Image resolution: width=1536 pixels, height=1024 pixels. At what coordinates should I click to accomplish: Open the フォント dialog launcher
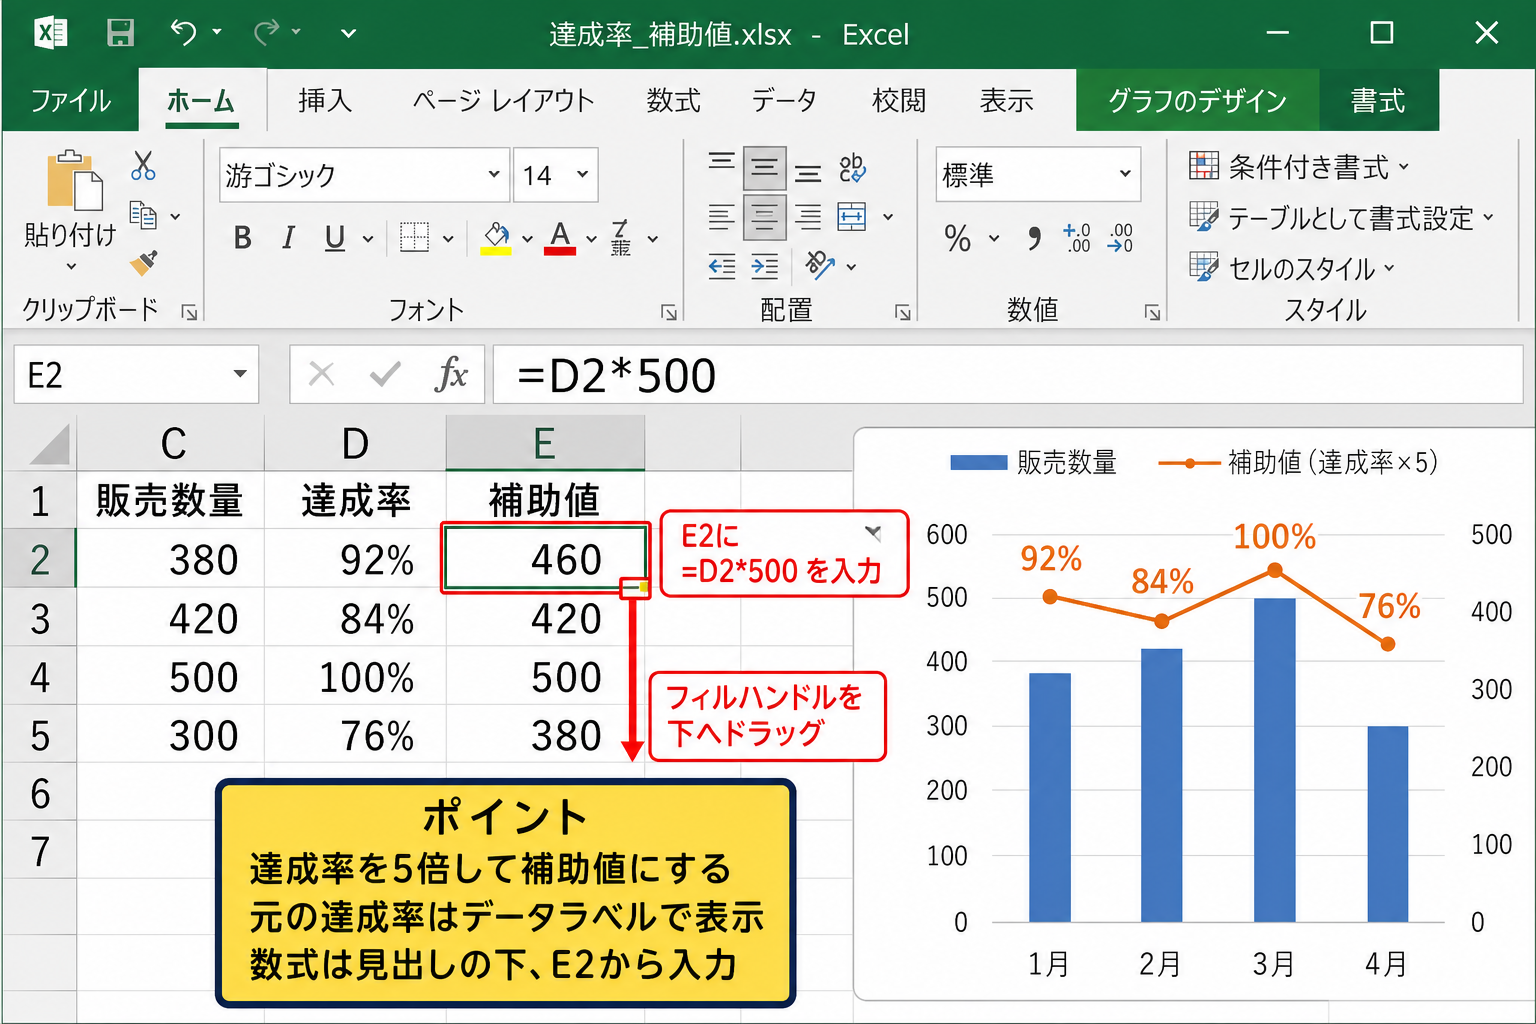coord(669,313)
